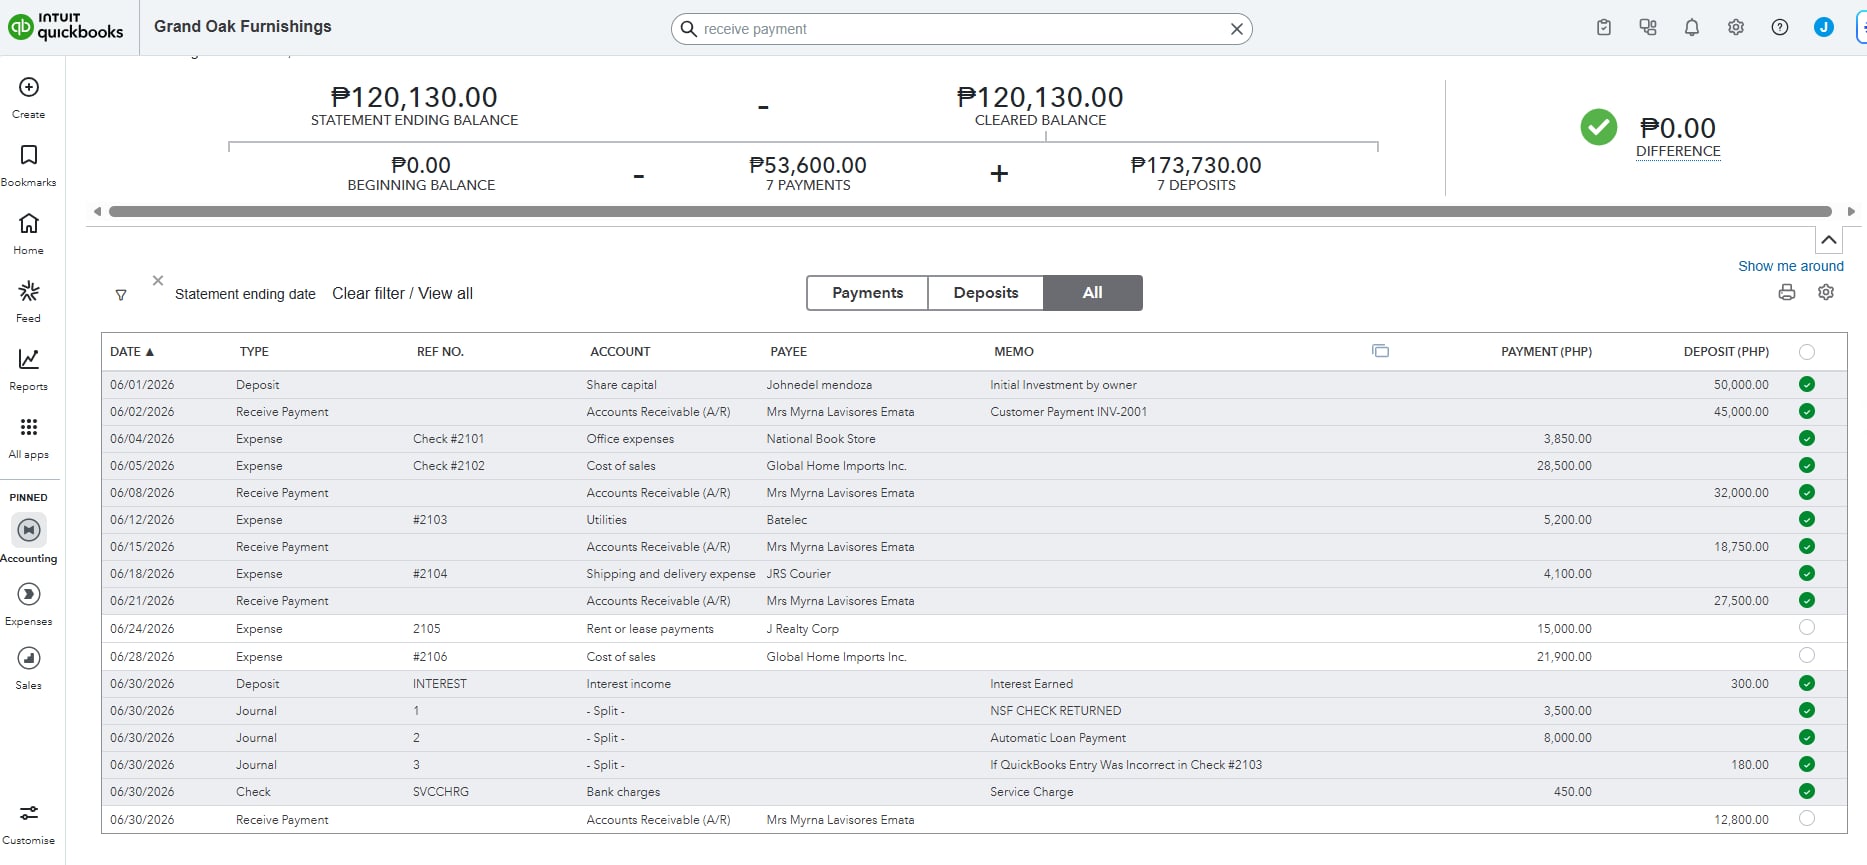Viewport: 1867px width, 865px height.
Task: Print the reconciliation list
Action: (x=1787, y=292)
